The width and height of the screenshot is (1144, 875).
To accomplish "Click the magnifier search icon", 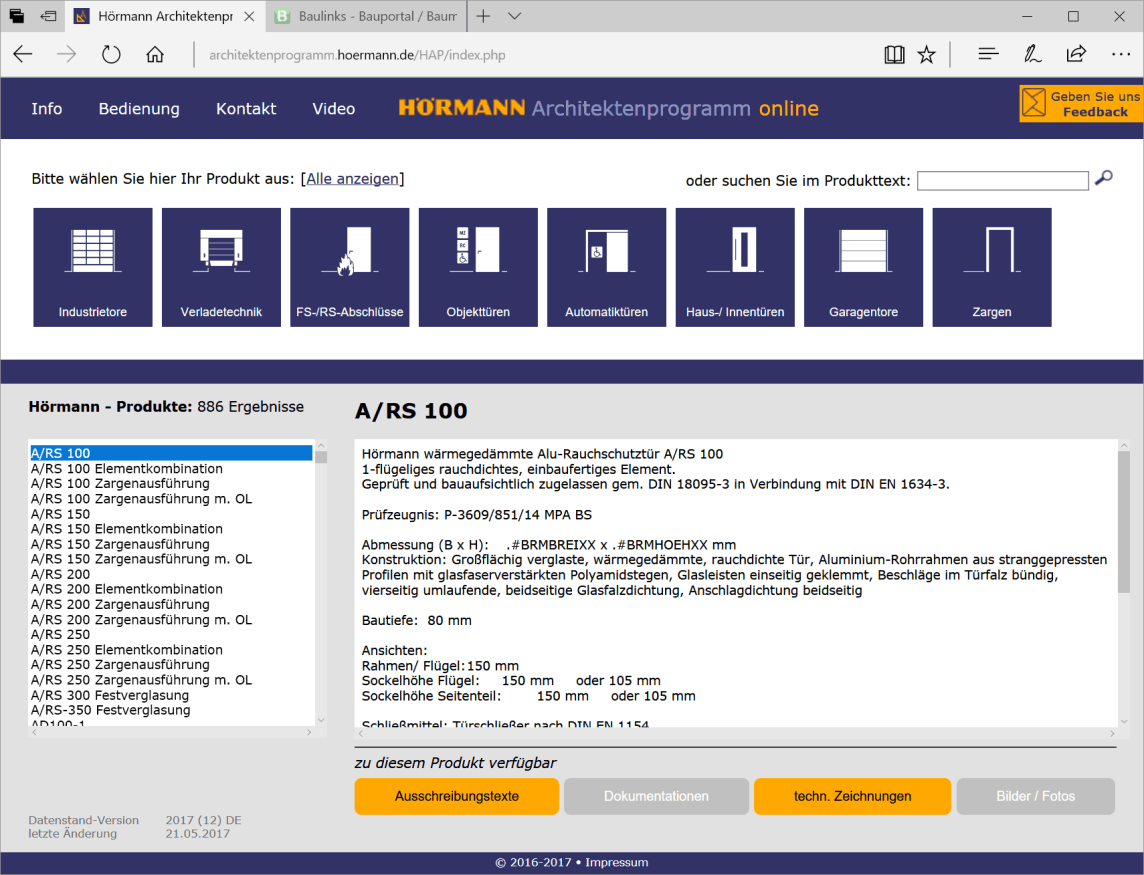I will point(1104,178).
